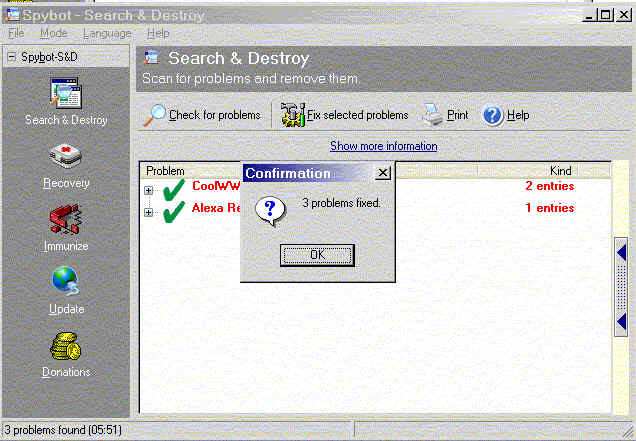Open Search & Destroy in the sidebar
The image size is (636, 441).
(66, 101)
